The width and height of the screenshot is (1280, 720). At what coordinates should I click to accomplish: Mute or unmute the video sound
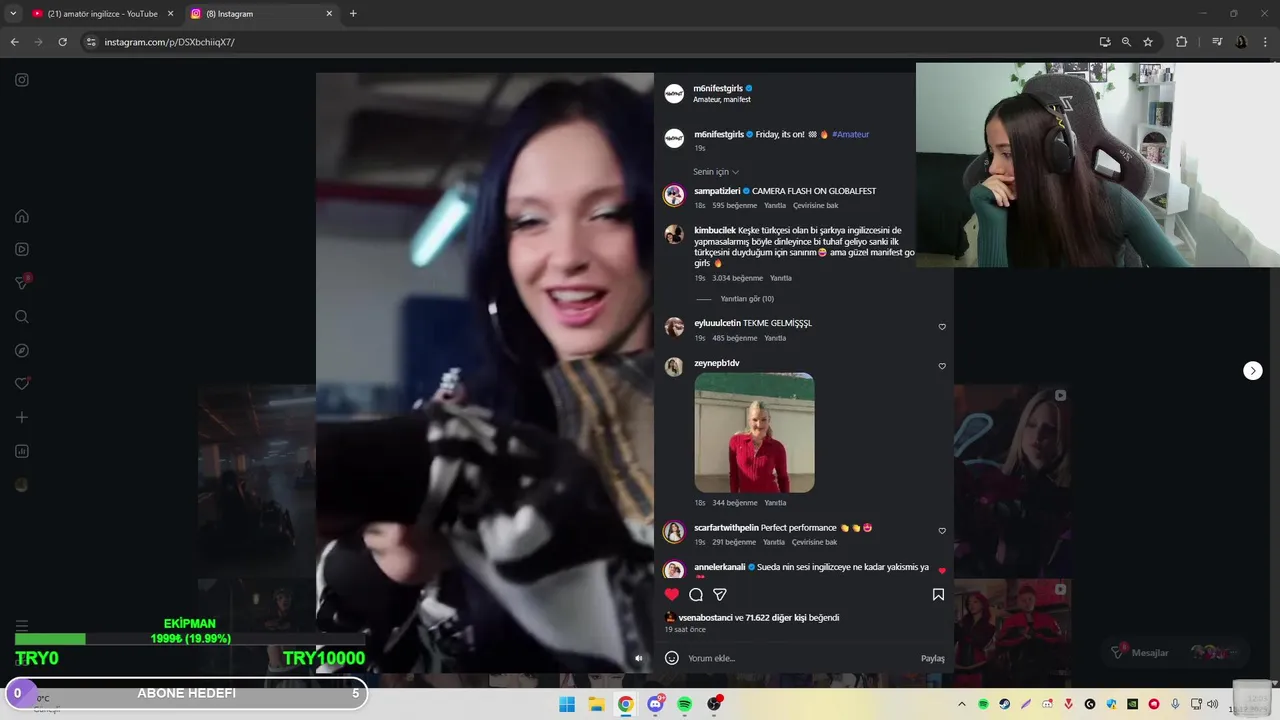(639, 658)
